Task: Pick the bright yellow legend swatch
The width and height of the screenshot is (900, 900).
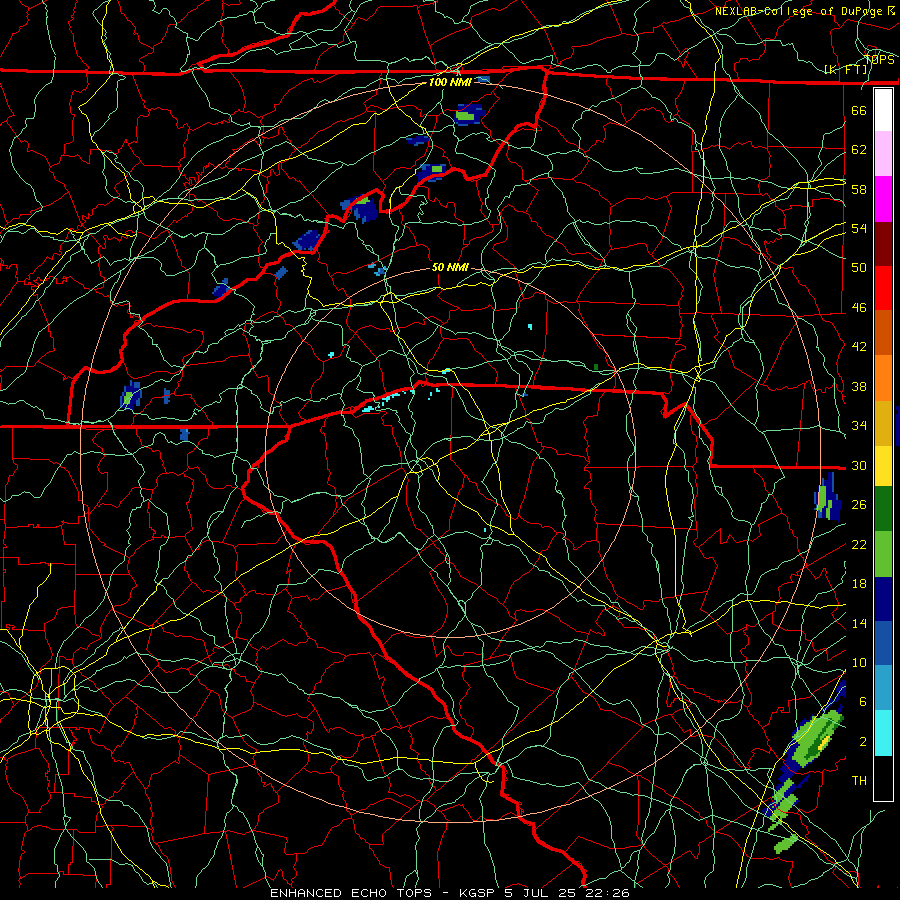Action: pyautogui.click(x=883, y=465)
